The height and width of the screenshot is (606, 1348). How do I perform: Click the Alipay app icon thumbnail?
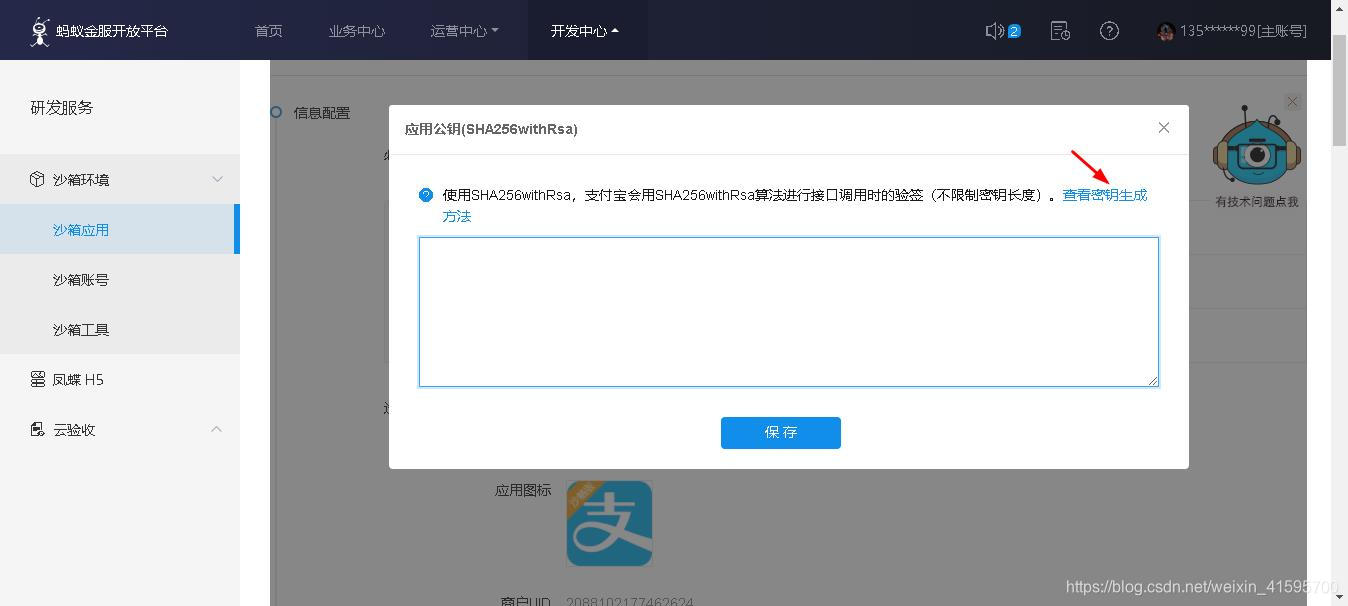pos(609,523)
